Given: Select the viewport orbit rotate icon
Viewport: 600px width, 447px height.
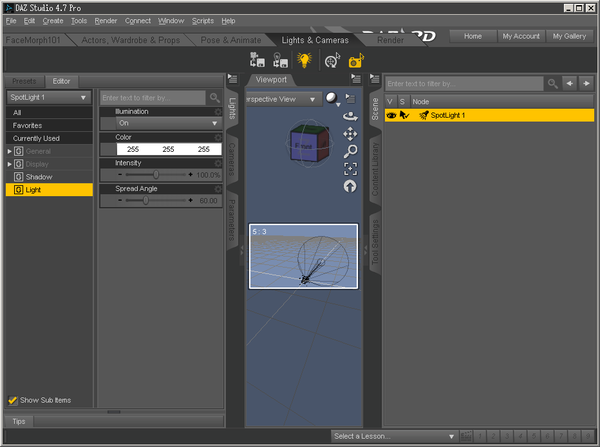Looking at the screenshot, I should 350,116.
